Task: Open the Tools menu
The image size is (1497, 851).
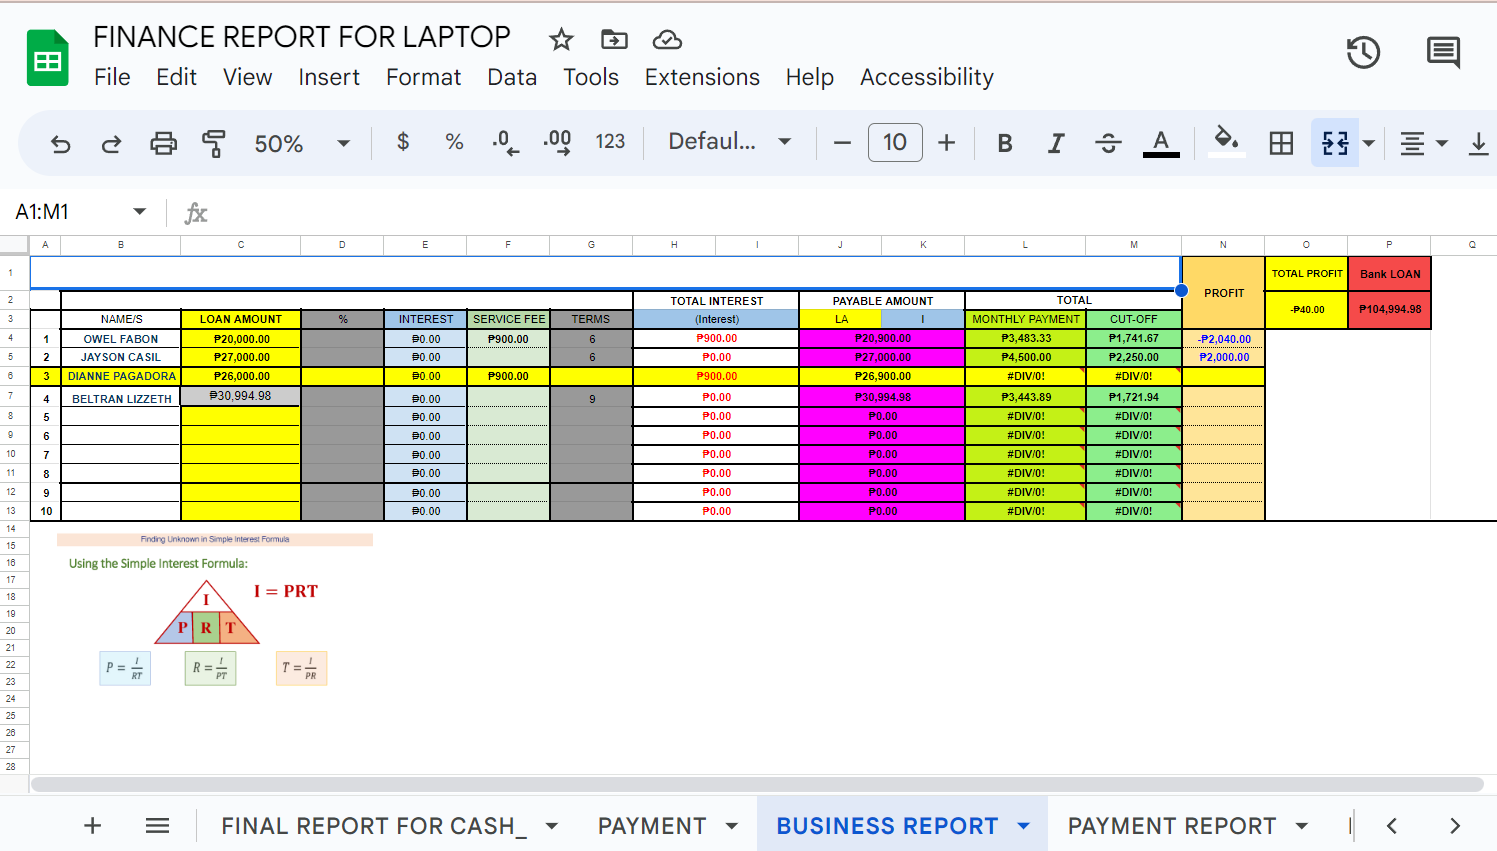Action: coord(591,77)
